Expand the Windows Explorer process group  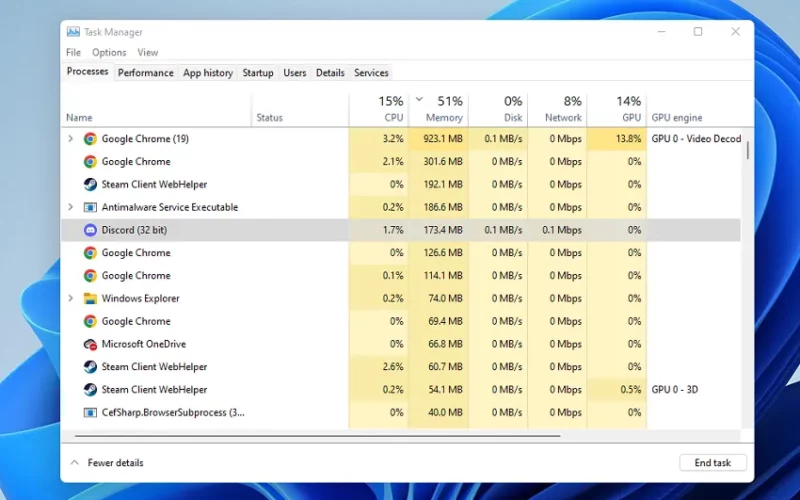tap(71, 298)
